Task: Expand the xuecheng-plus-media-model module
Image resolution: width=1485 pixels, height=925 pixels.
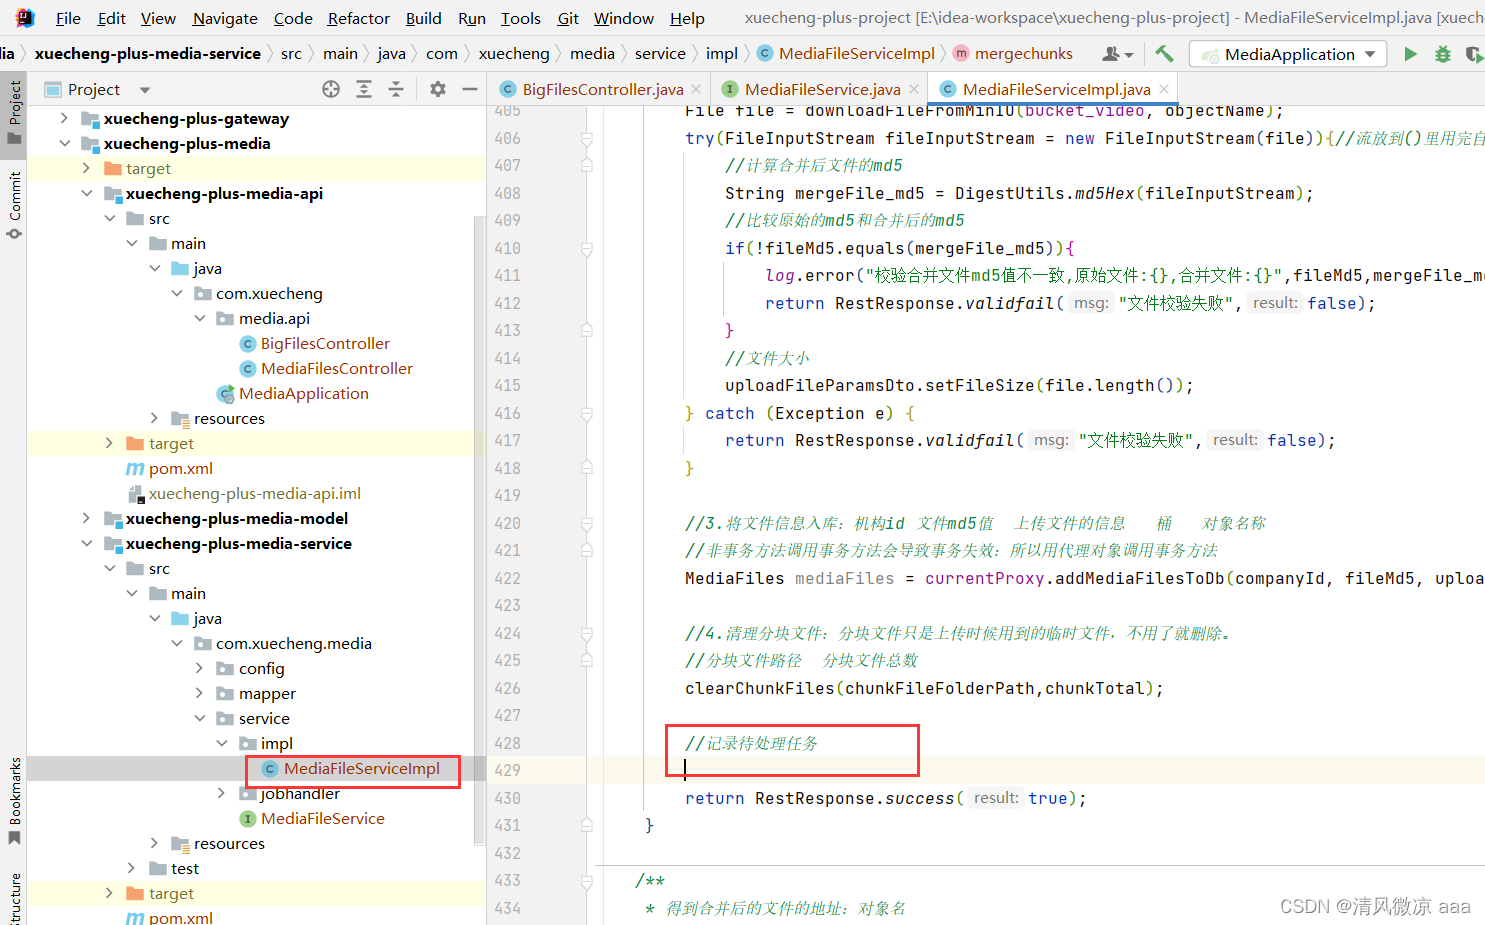Action: [x=86, y=518]
